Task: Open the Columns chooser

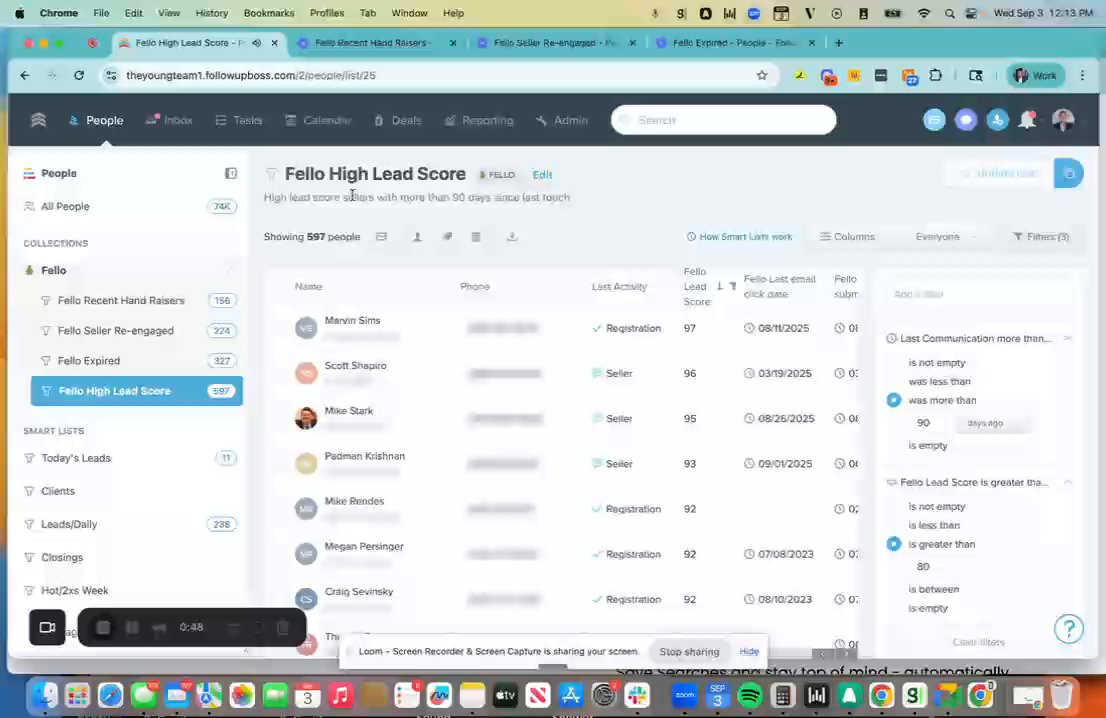Action: tap(847, 237)
